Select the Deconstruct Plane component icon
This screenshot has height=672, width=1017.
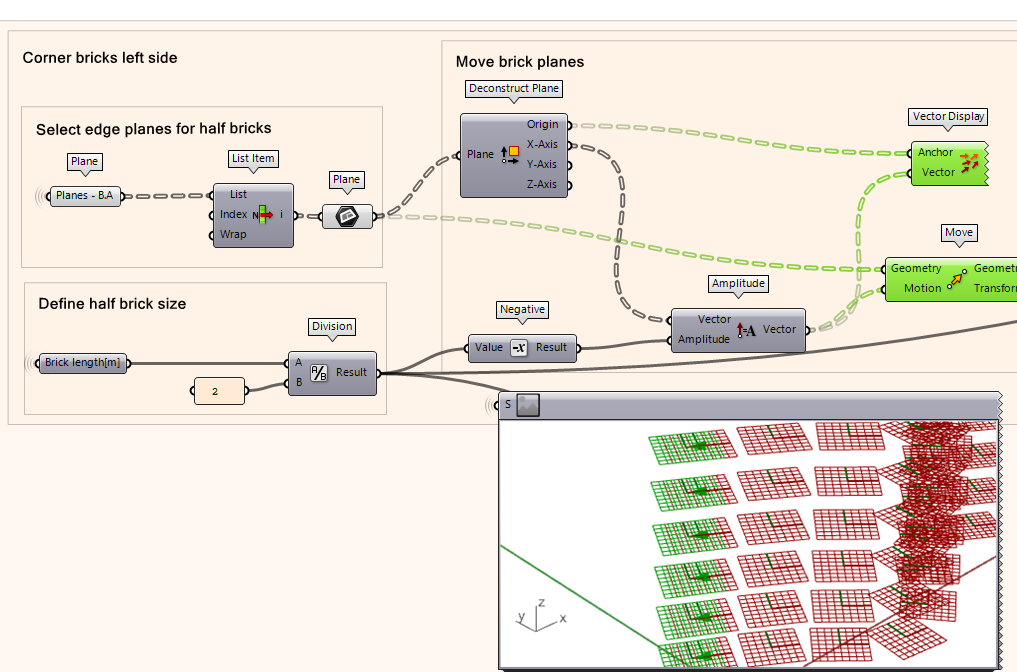coord(509,154)
